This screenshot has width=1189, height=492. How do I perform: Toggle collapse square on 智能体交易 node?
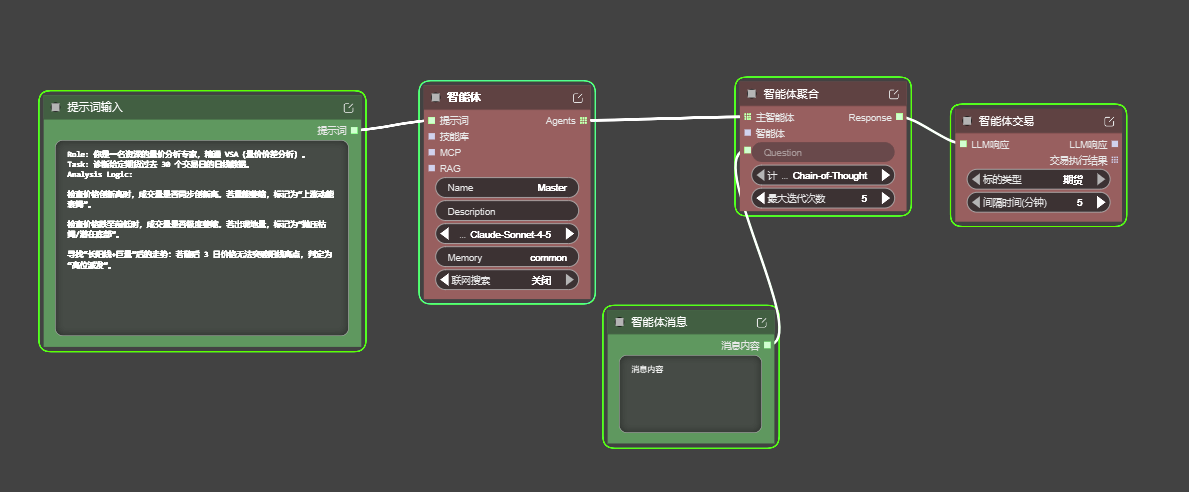point(967,121)
